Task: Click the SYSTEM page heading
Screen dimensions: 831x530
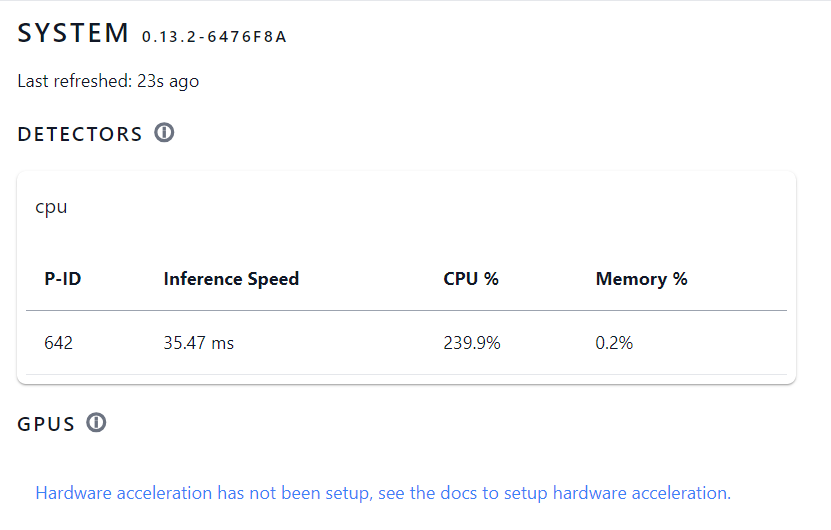Action: (73, 33)
